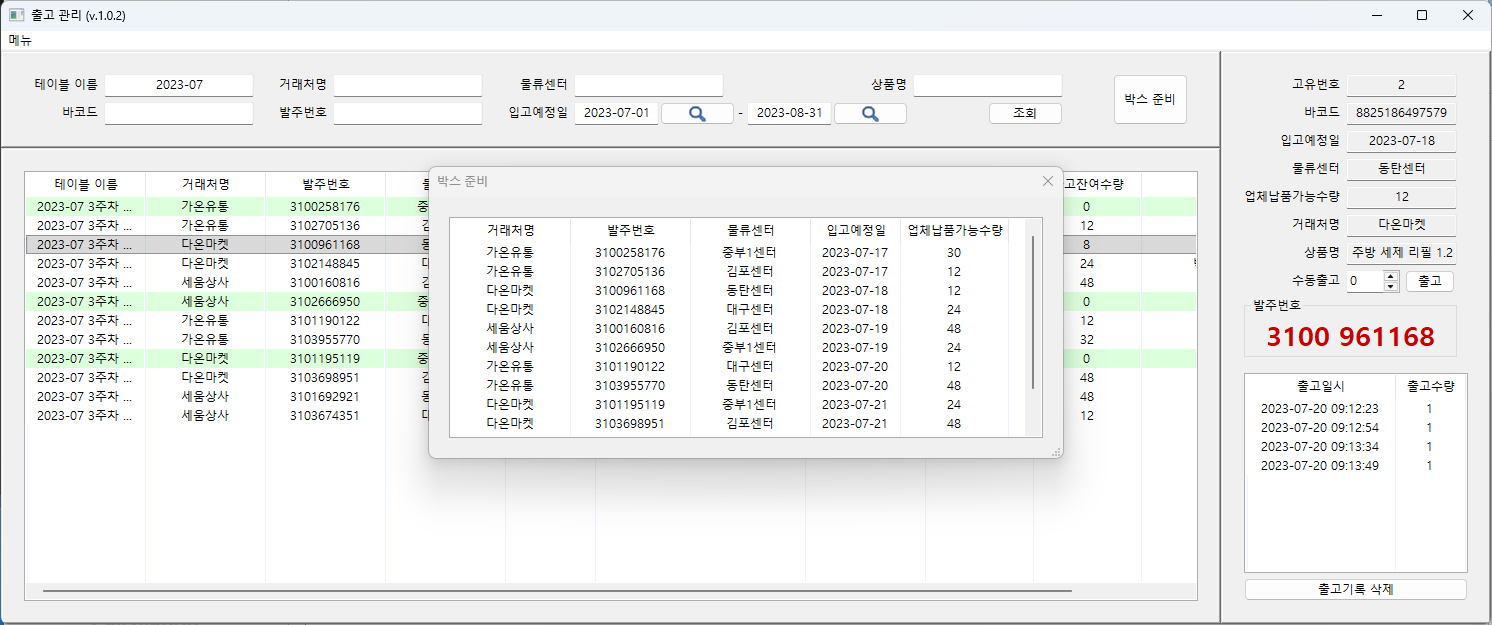Select main table row with order 3101692921
Screen dimensions: 1492x625
tap(611, 396)
